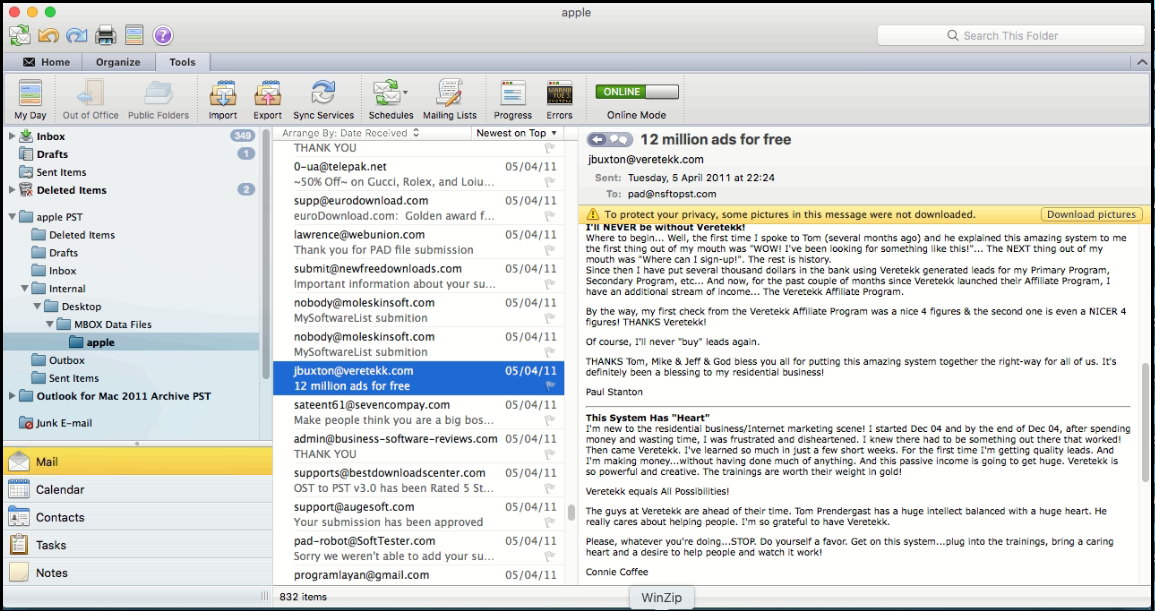1155x611 pixels.
Task: Expand the Inbox folder triangle
Action: (x=12, y=136)
